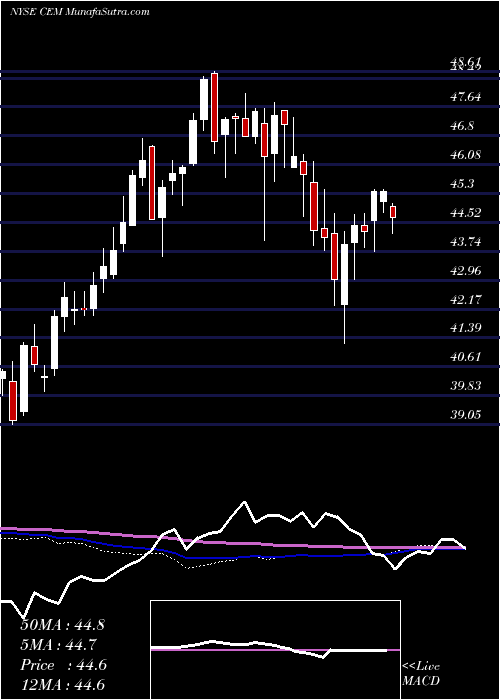Image resolution: width=500 pixels, height=700 pixels.
Task: Click inside the MACD inset chart
Action: (275, 650)
